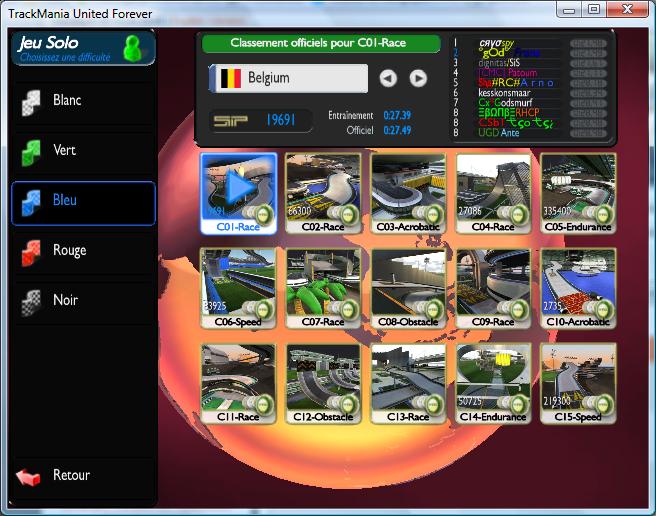Go to previous region with left arrow
The height and width of the screenshot is (516, 656).
pos(388,78)
